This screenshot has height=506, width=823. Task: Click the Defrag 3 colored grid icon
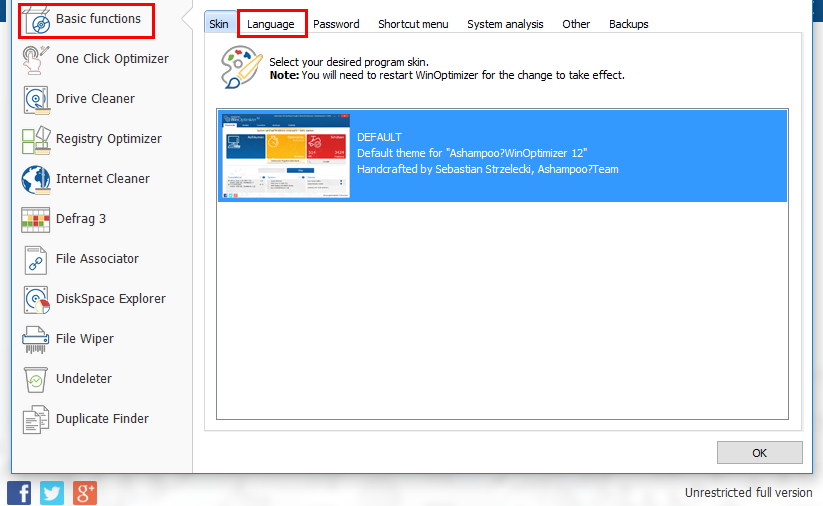[36, 219]
